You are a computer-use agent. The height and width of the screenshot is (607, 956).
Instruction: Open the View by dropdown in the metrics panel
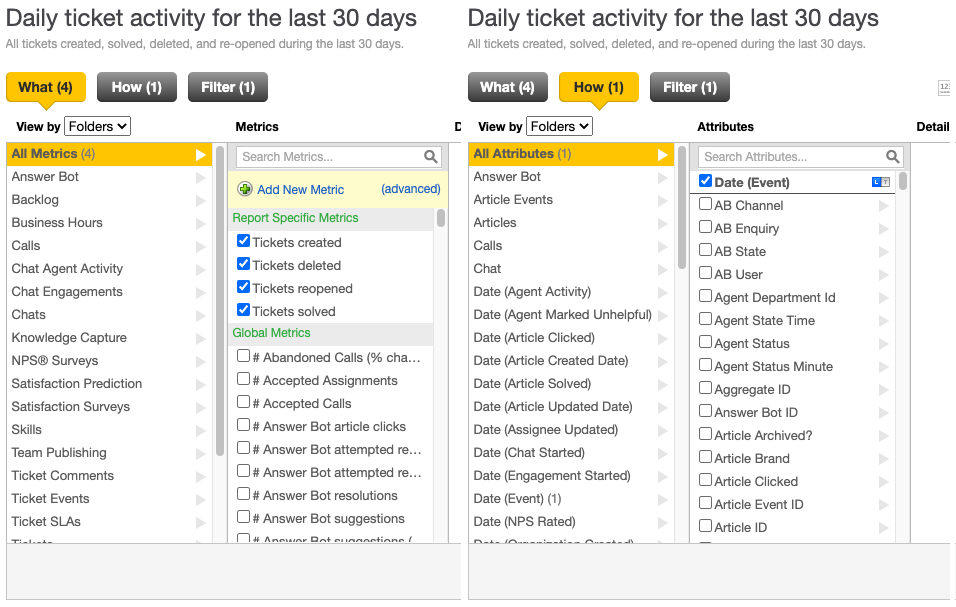97,126
